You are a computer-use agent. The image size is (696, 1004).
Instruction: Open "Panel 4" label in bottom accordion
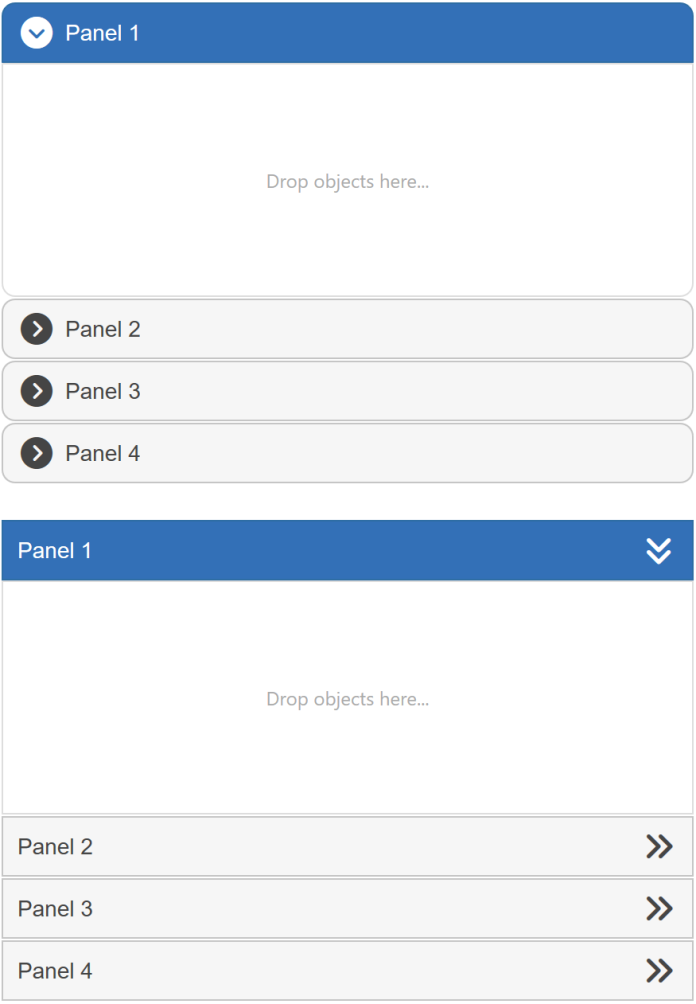coord(55,971)
